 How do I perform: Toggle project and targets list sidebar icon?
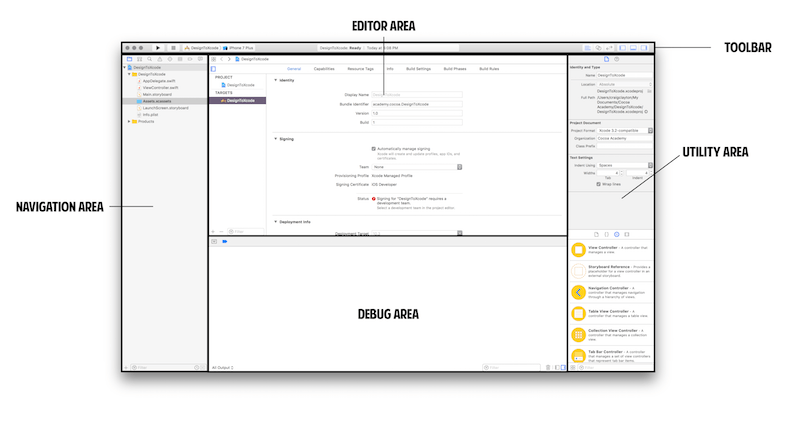click(213, 69)
